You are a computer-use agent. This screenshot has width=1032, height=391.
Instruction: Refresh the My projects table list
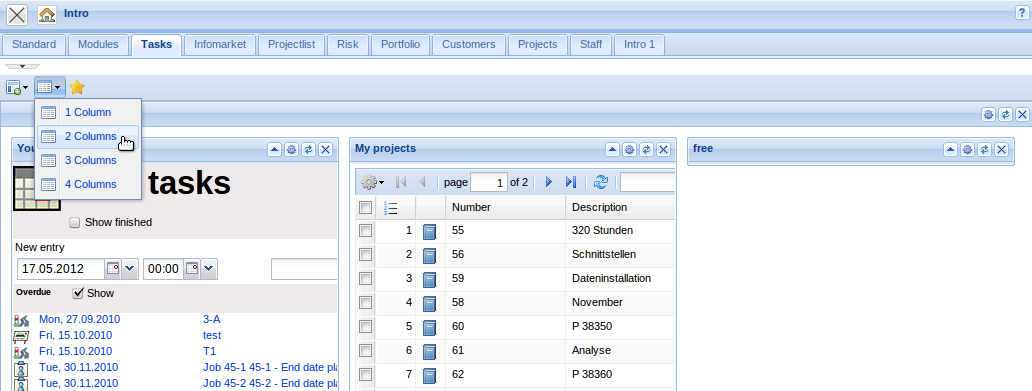(x=601, y=182)
